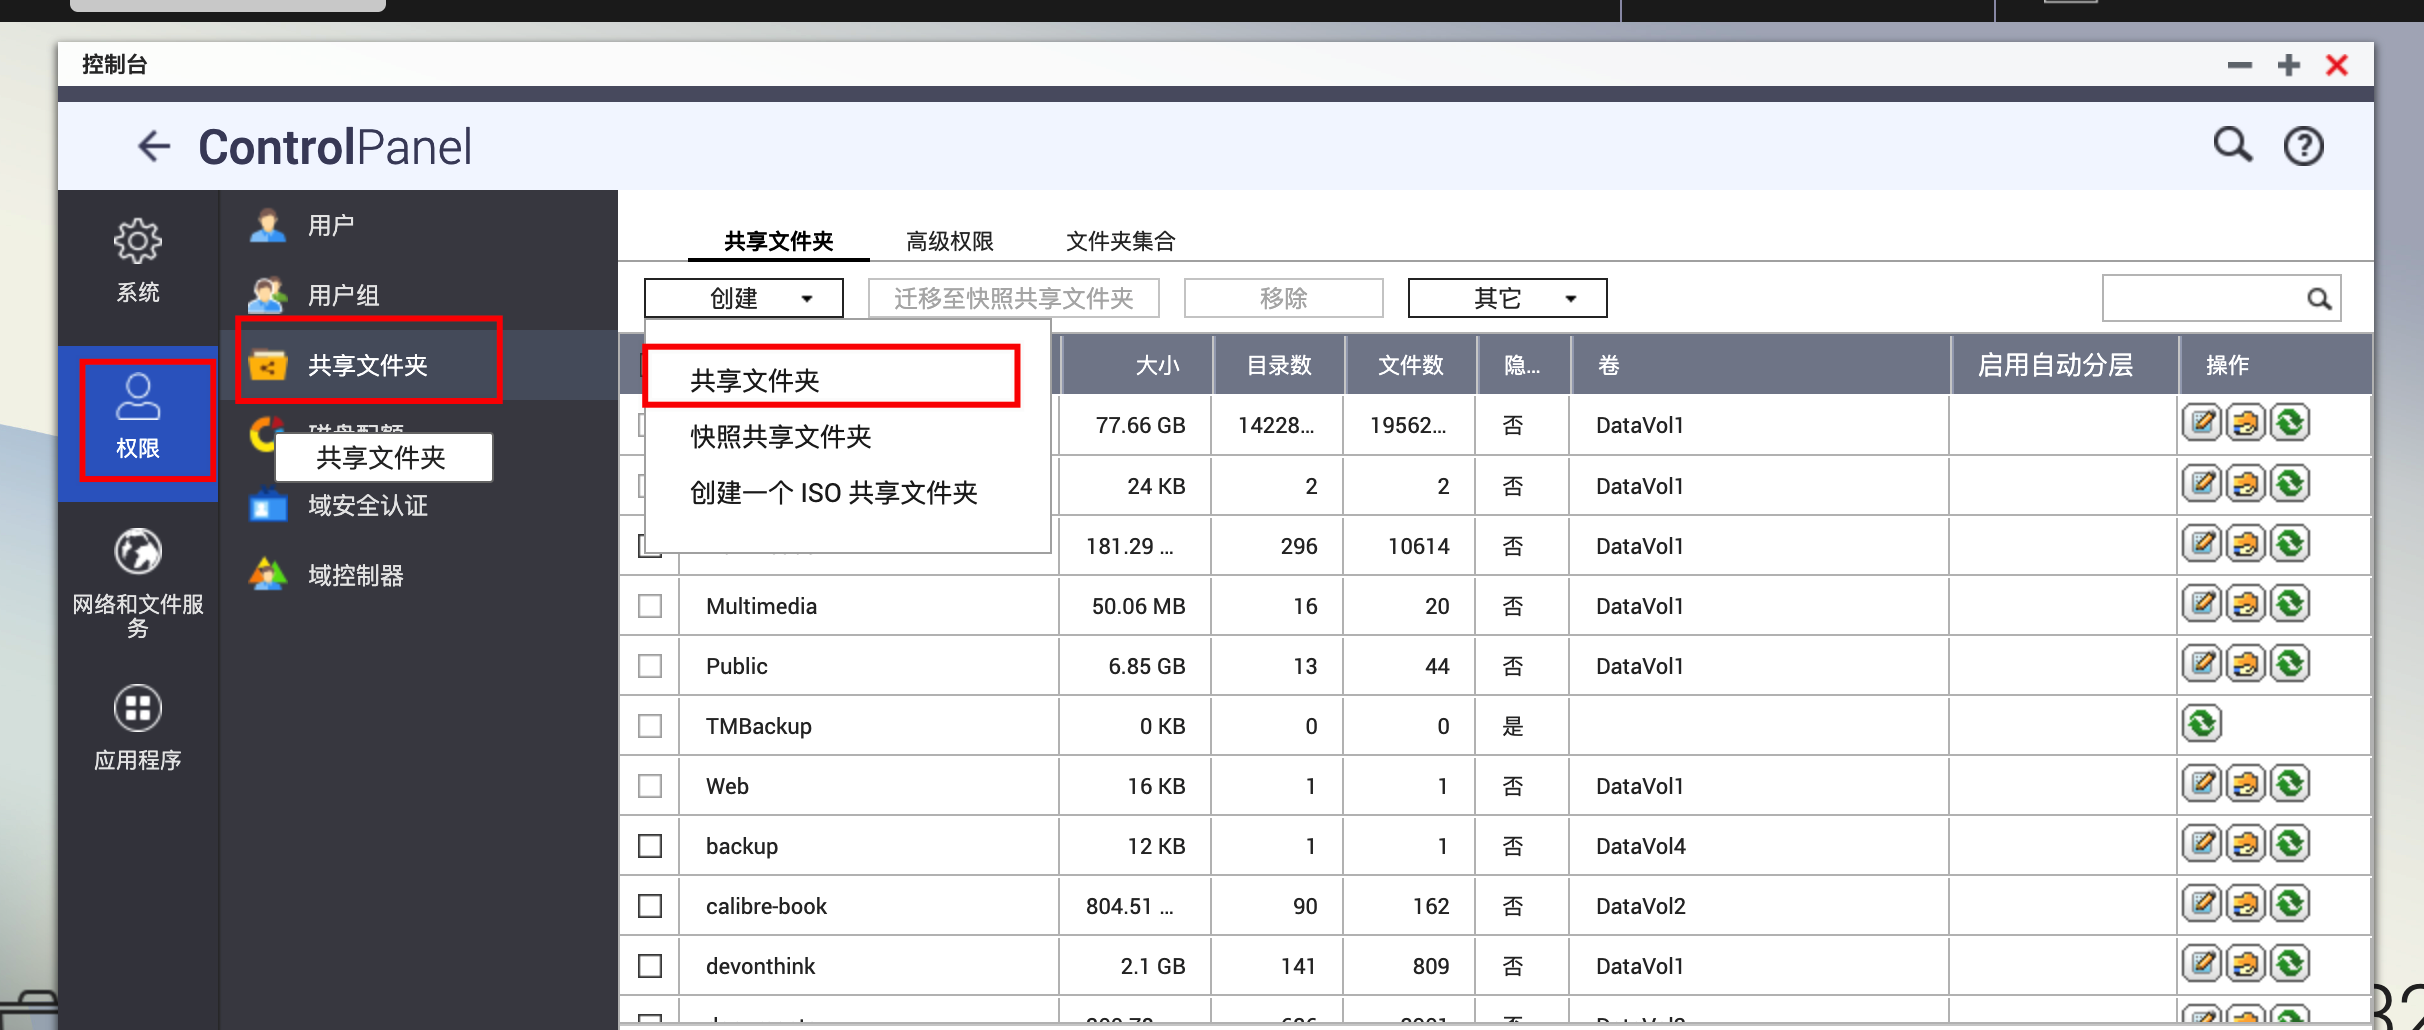Image resolution: width=2424 pixels, height=1030 pixels.
Task: Refresh the Public folder row
Action: (2290, 664)
